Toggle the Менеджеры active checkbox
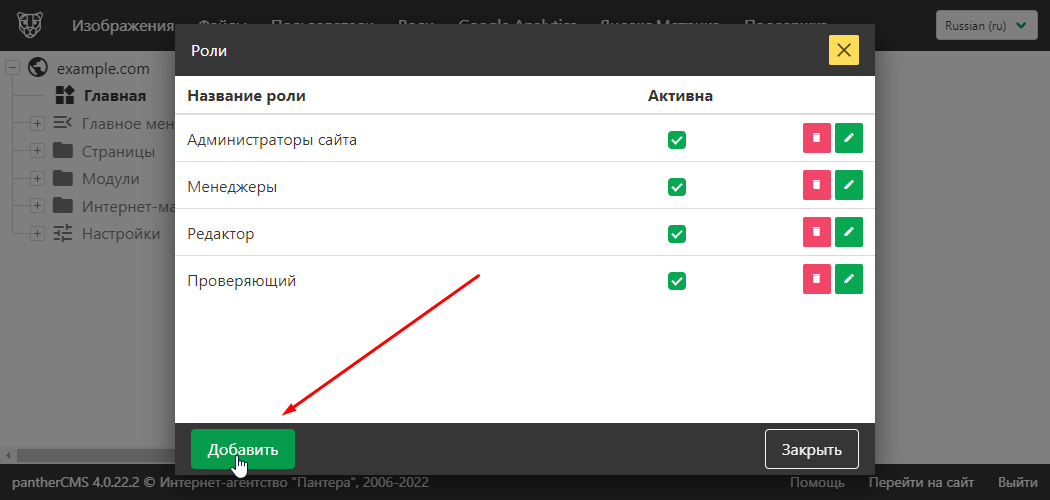 pos(677,187)
